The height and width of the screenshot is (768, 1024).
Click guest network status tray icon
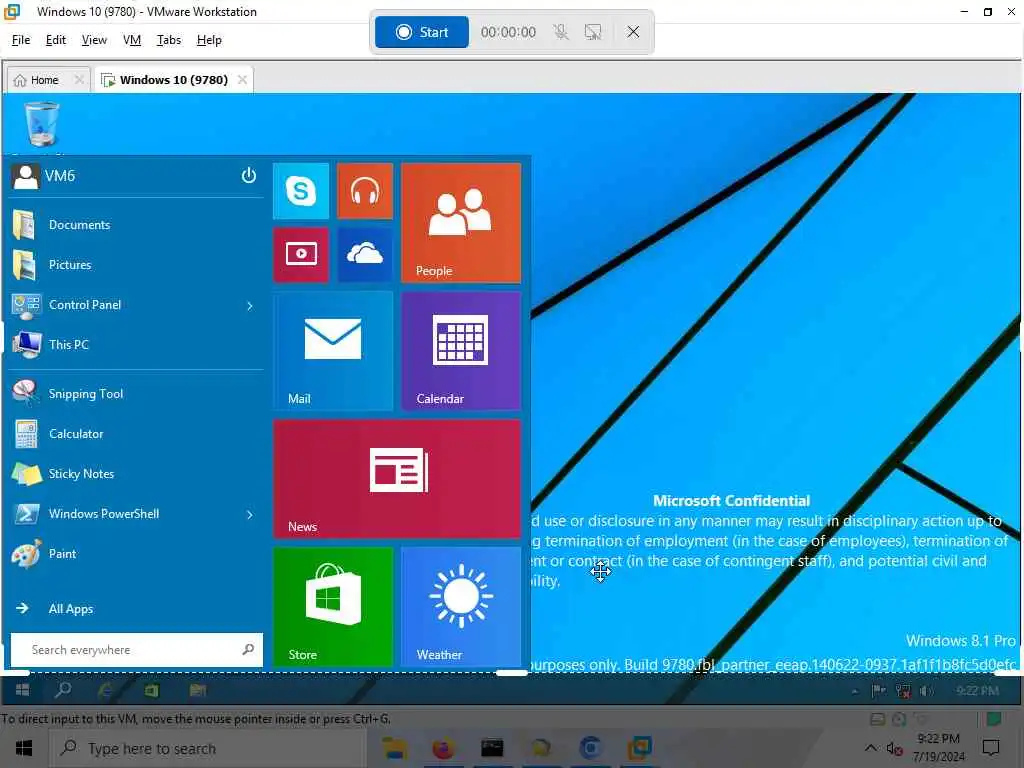coord(903,690)
